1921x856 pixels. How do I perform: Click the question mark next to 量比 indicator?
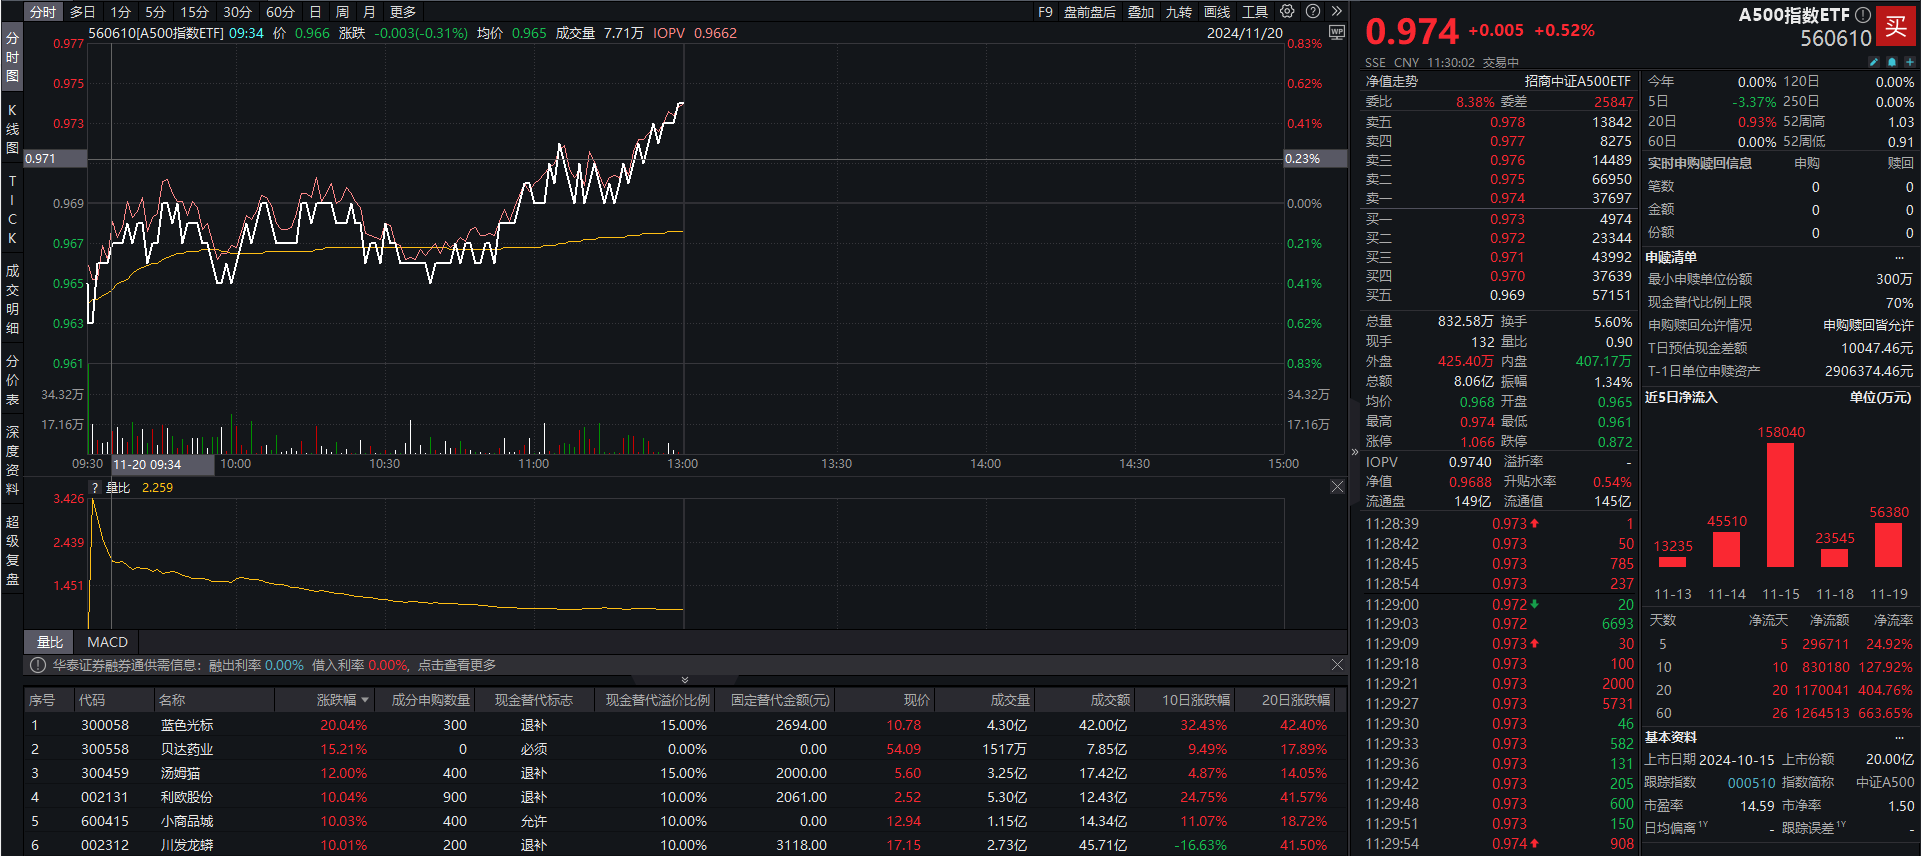point(95,488)
